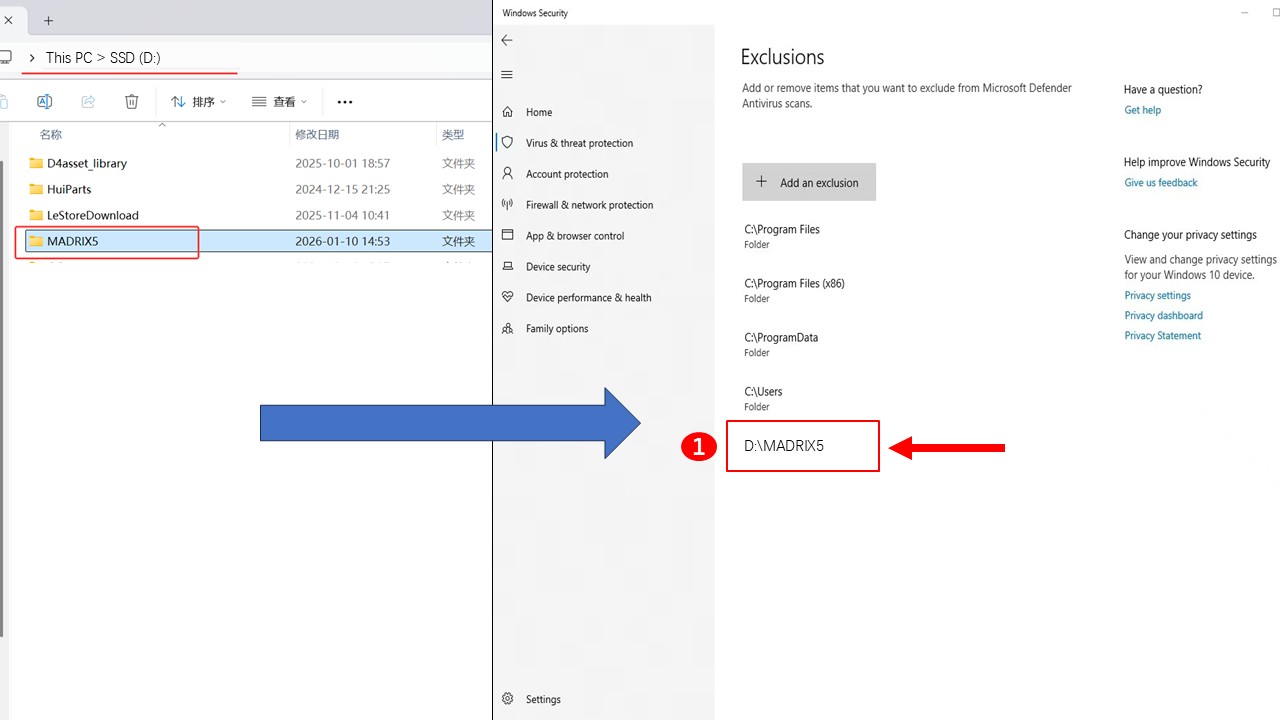Click the back arrow in Windows Security
This screenshot has height=720, width=1280.
507,41
